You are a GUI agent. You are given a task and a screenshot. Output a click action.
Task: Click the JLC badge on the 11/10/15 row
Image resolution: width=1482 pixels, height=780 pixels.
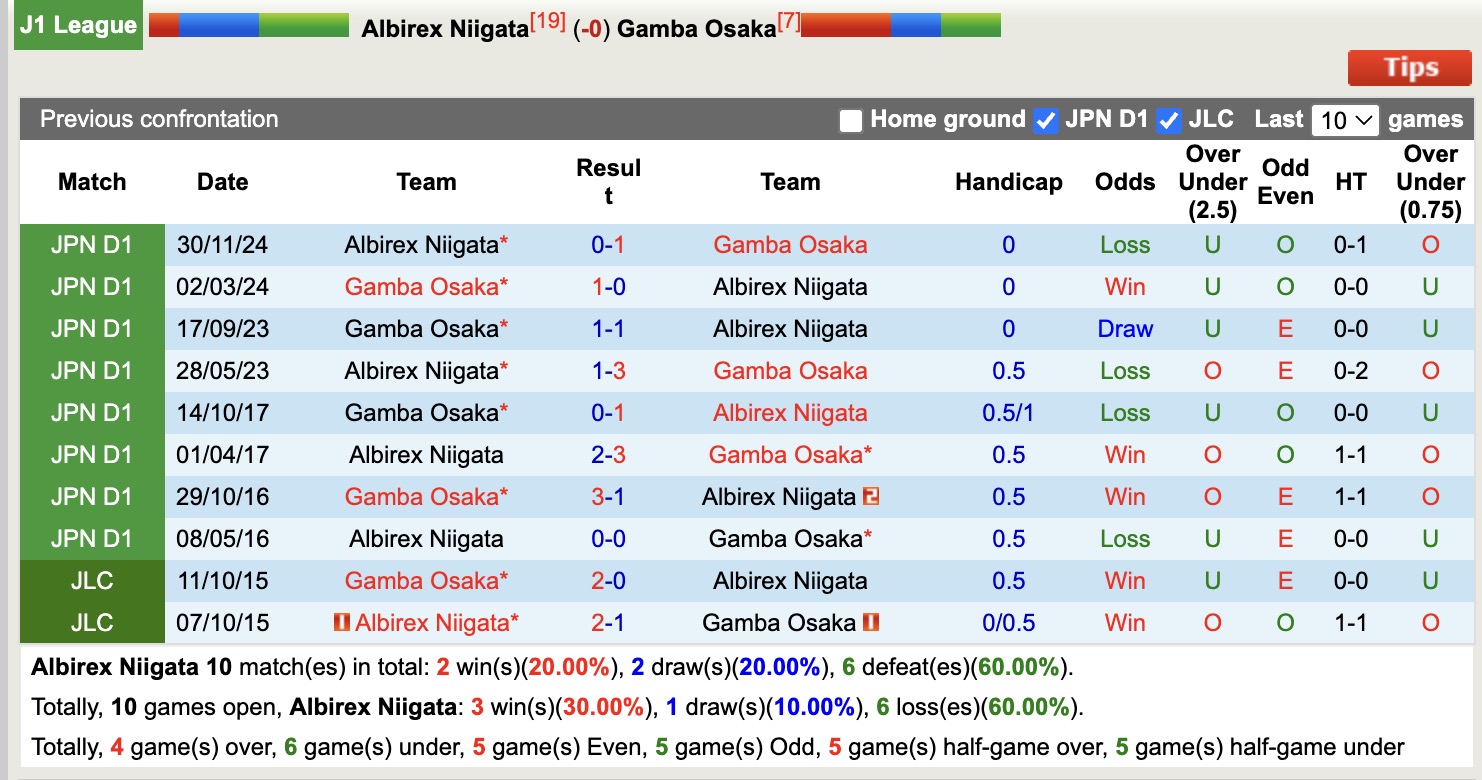91,580
